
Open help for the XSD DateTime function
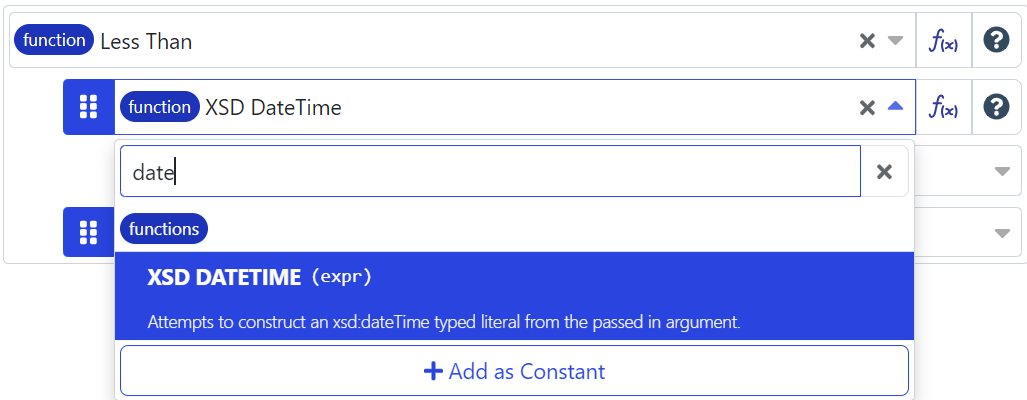[996, 107]
